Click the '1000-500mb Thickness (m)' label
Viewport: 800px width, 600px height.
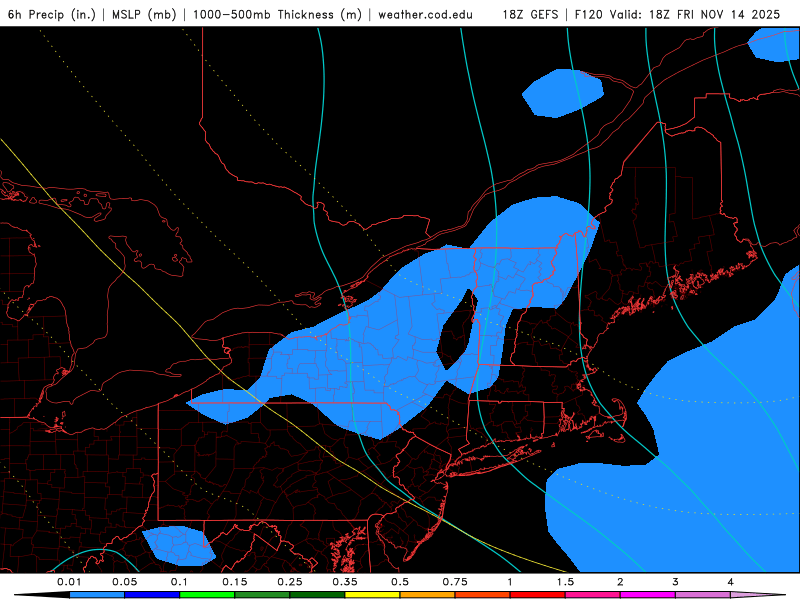pos(277,14)
